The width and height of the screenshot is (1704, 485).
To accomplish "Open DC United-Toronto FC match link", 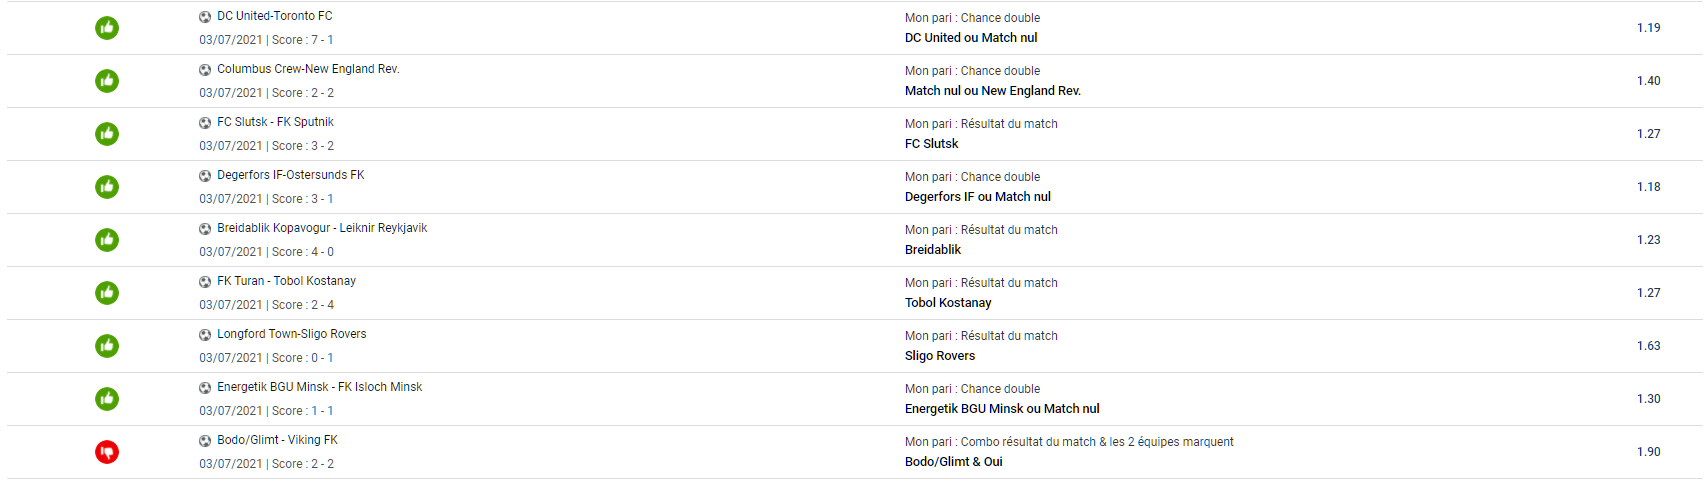I will pyautogui.click(x=275, y=16).
